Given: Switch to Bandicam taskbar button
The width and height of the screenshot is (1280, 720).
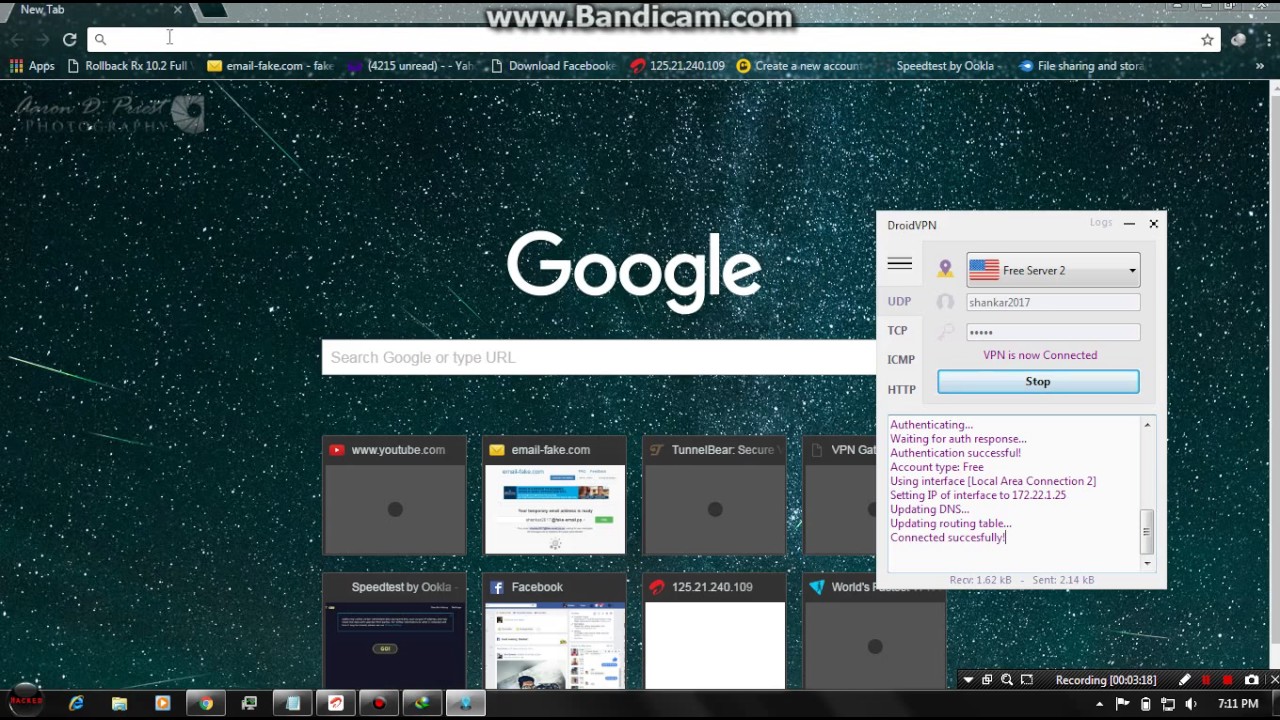Looking at the screenshot, I should tap(379, 704).
